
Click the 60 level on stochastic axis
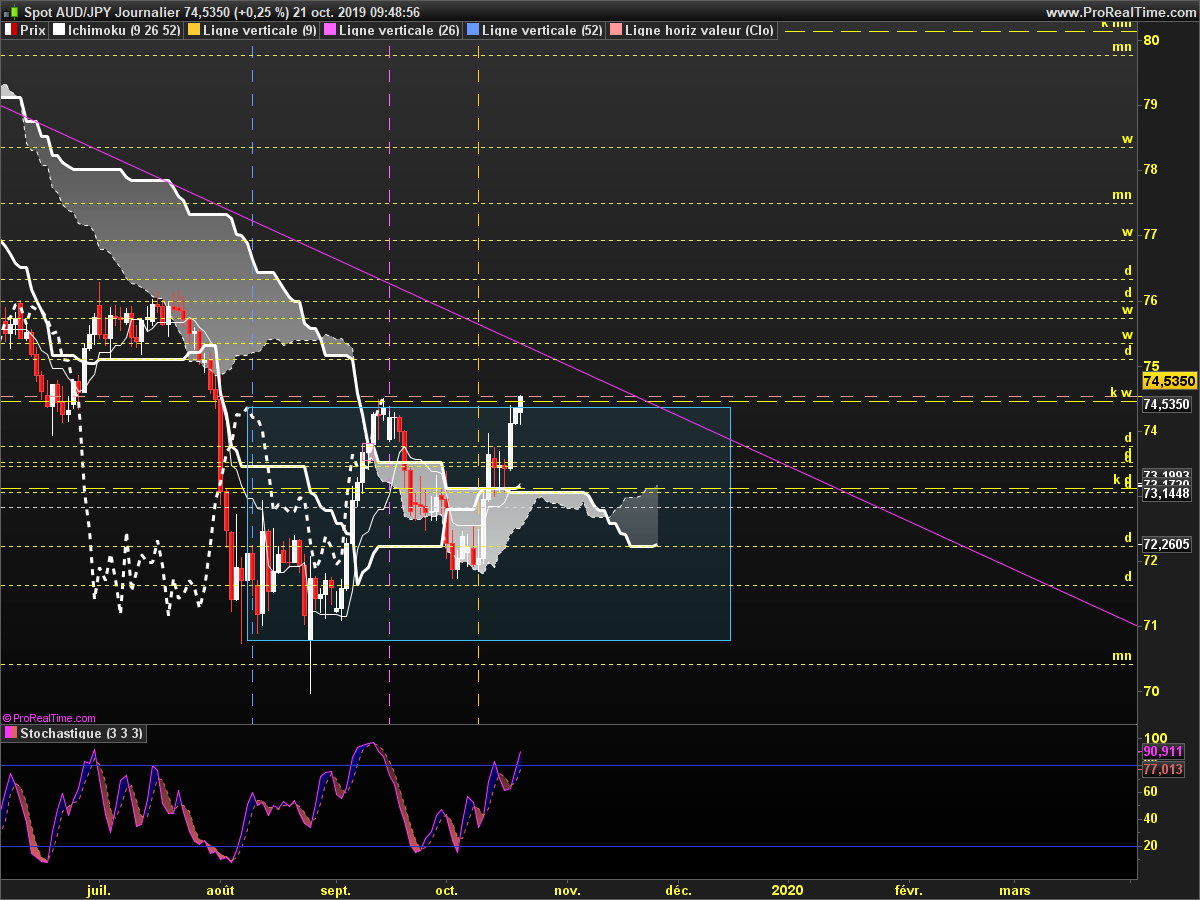click(1151, 791)
